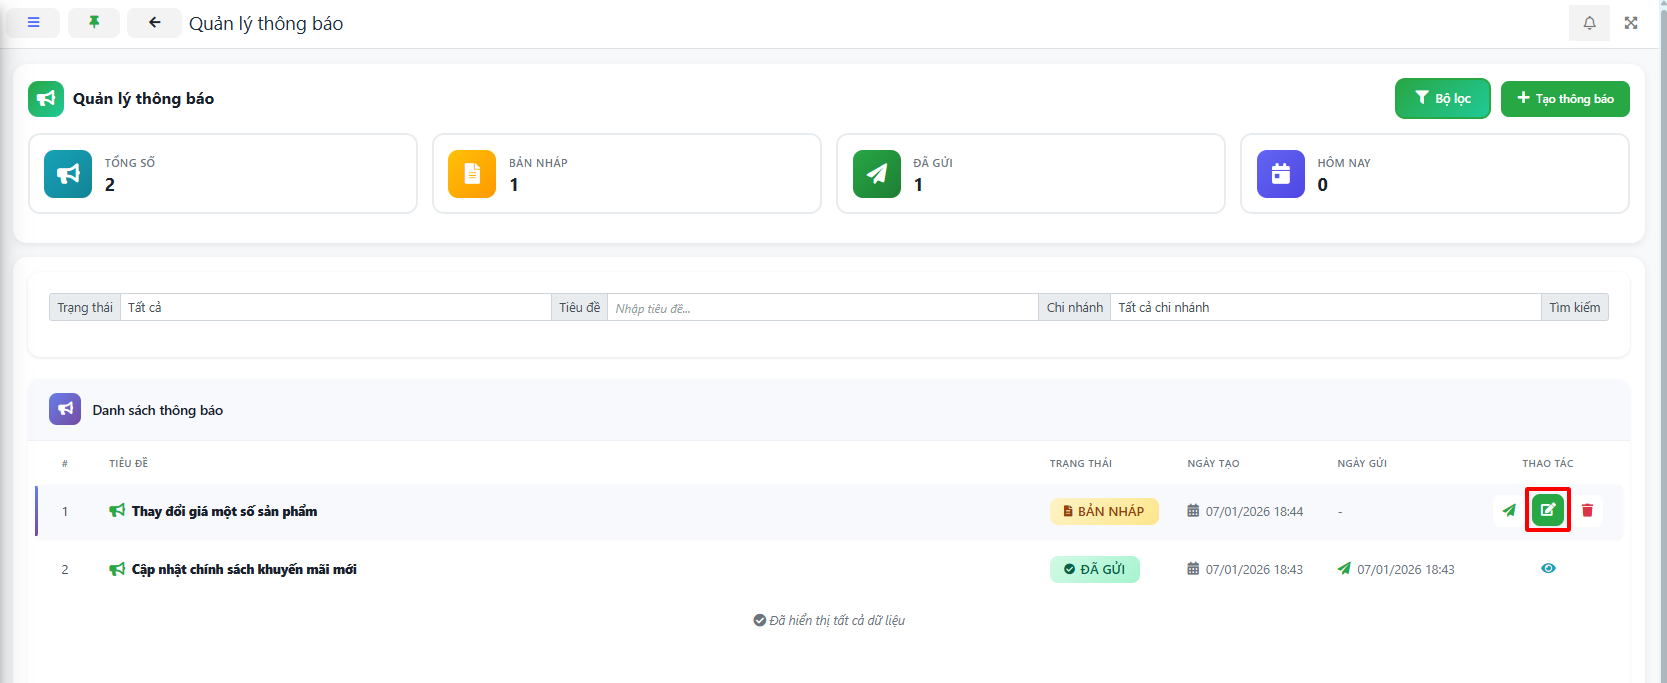Select the Đã gửi summary card
Viewport: 1667px width, 683px height.
(1030, 173)
